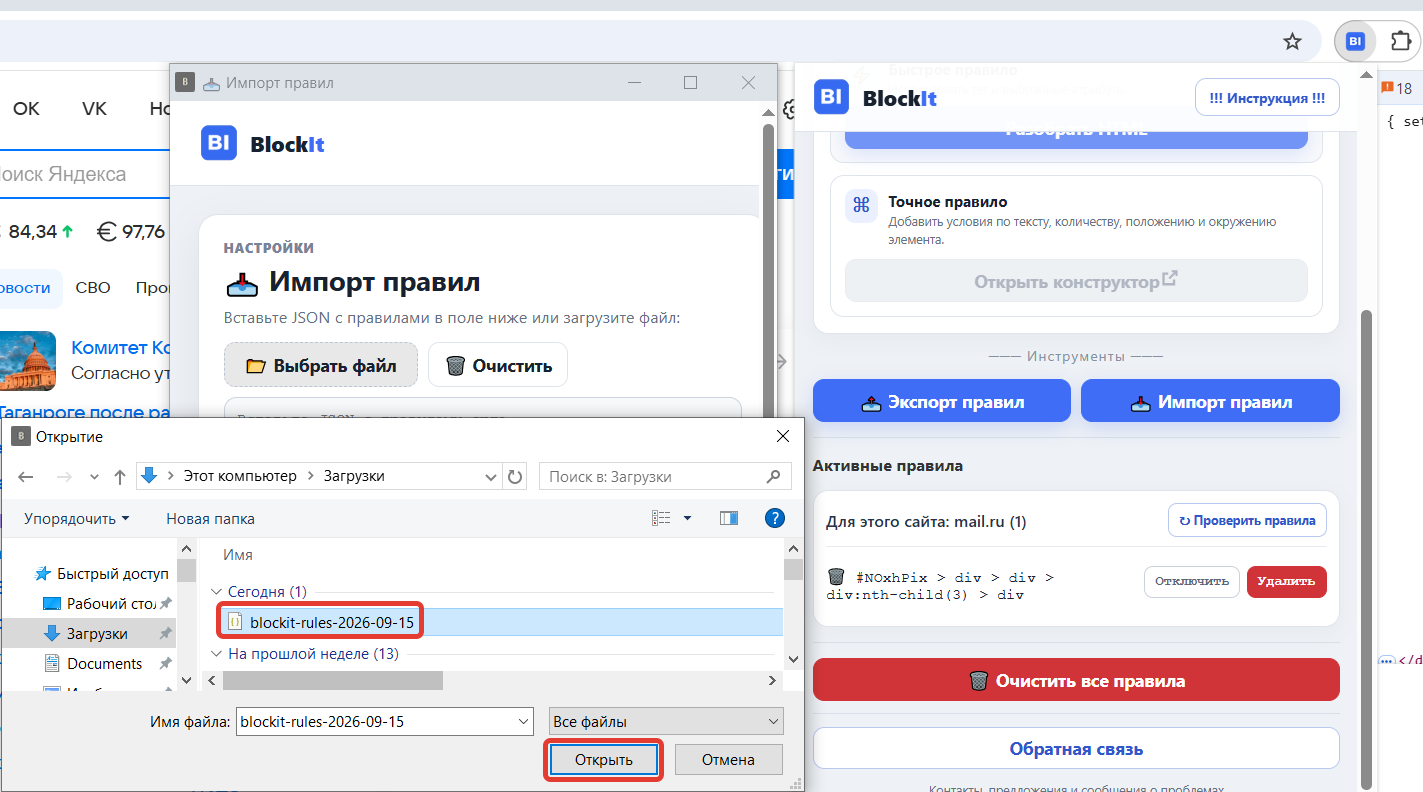Viewport: 1423px width, 792px height.
Task: Go back in the file dialog
Action: click(26, 477)
